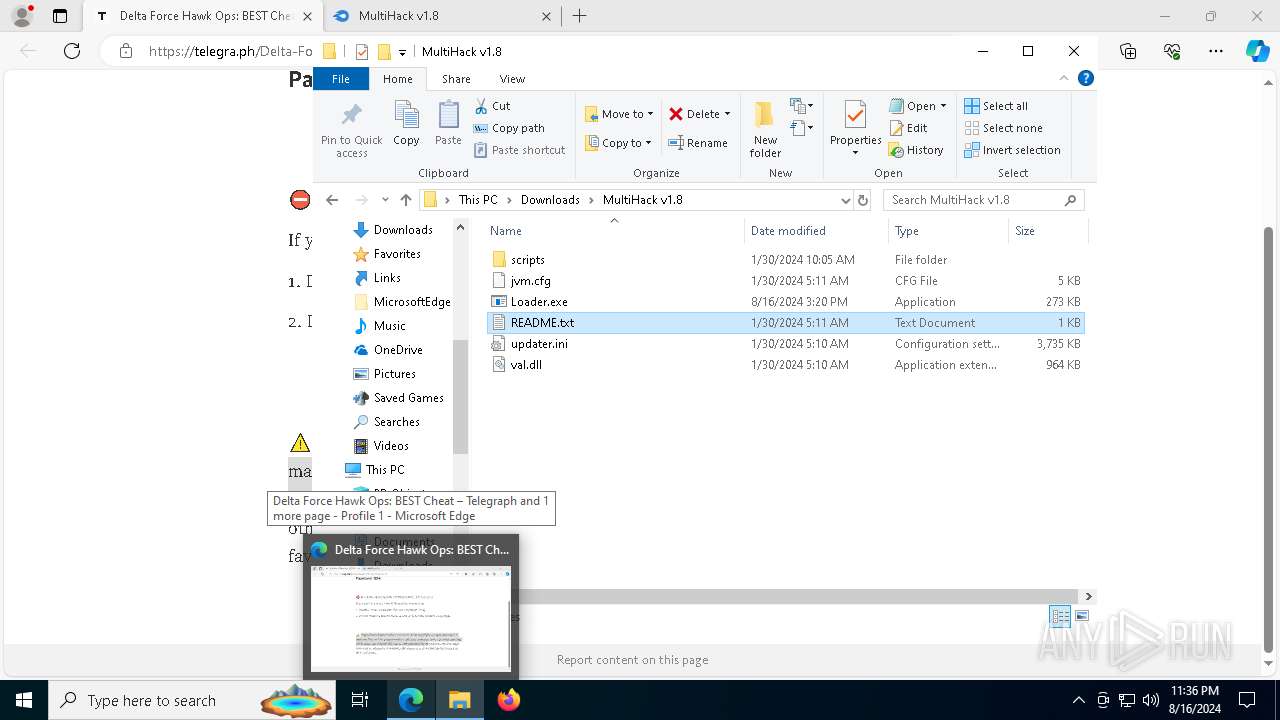Image resolution: width=1280 pixels, height=720 pixels.
Task: Refresh the Edge browser page
Action: (x=72, y=51)
